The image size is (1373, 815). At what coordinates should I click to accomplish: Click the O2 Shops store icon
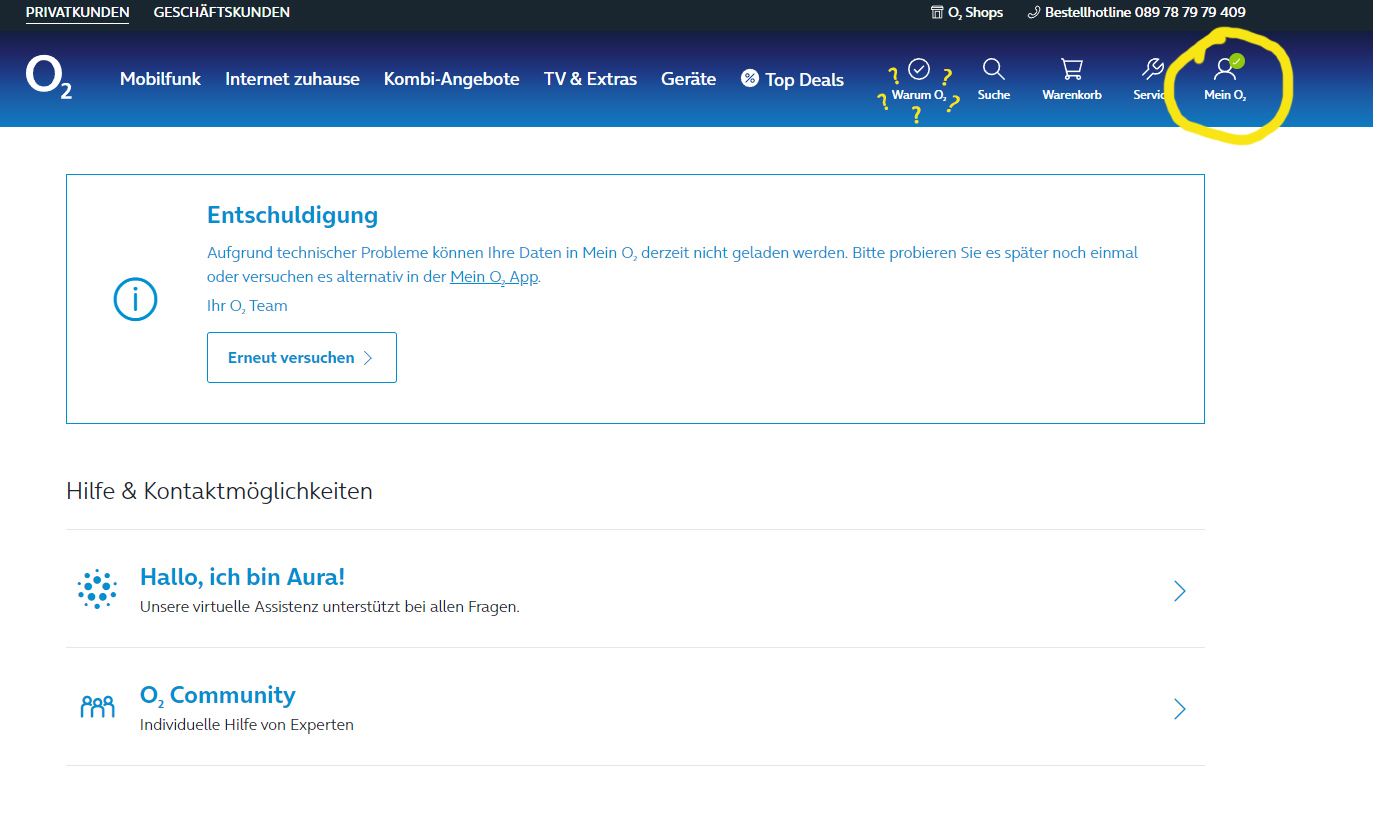[x=937, y=13]
